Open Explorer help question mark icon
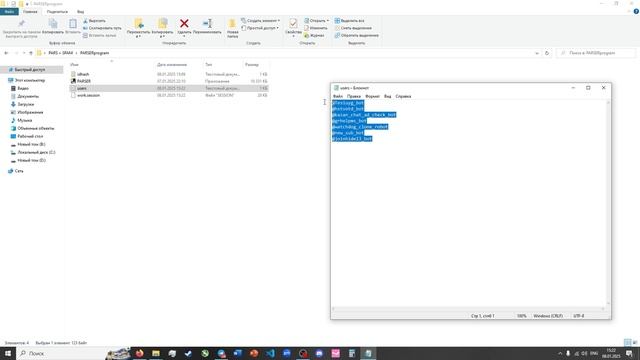The image size is (640, 360). 636,11
